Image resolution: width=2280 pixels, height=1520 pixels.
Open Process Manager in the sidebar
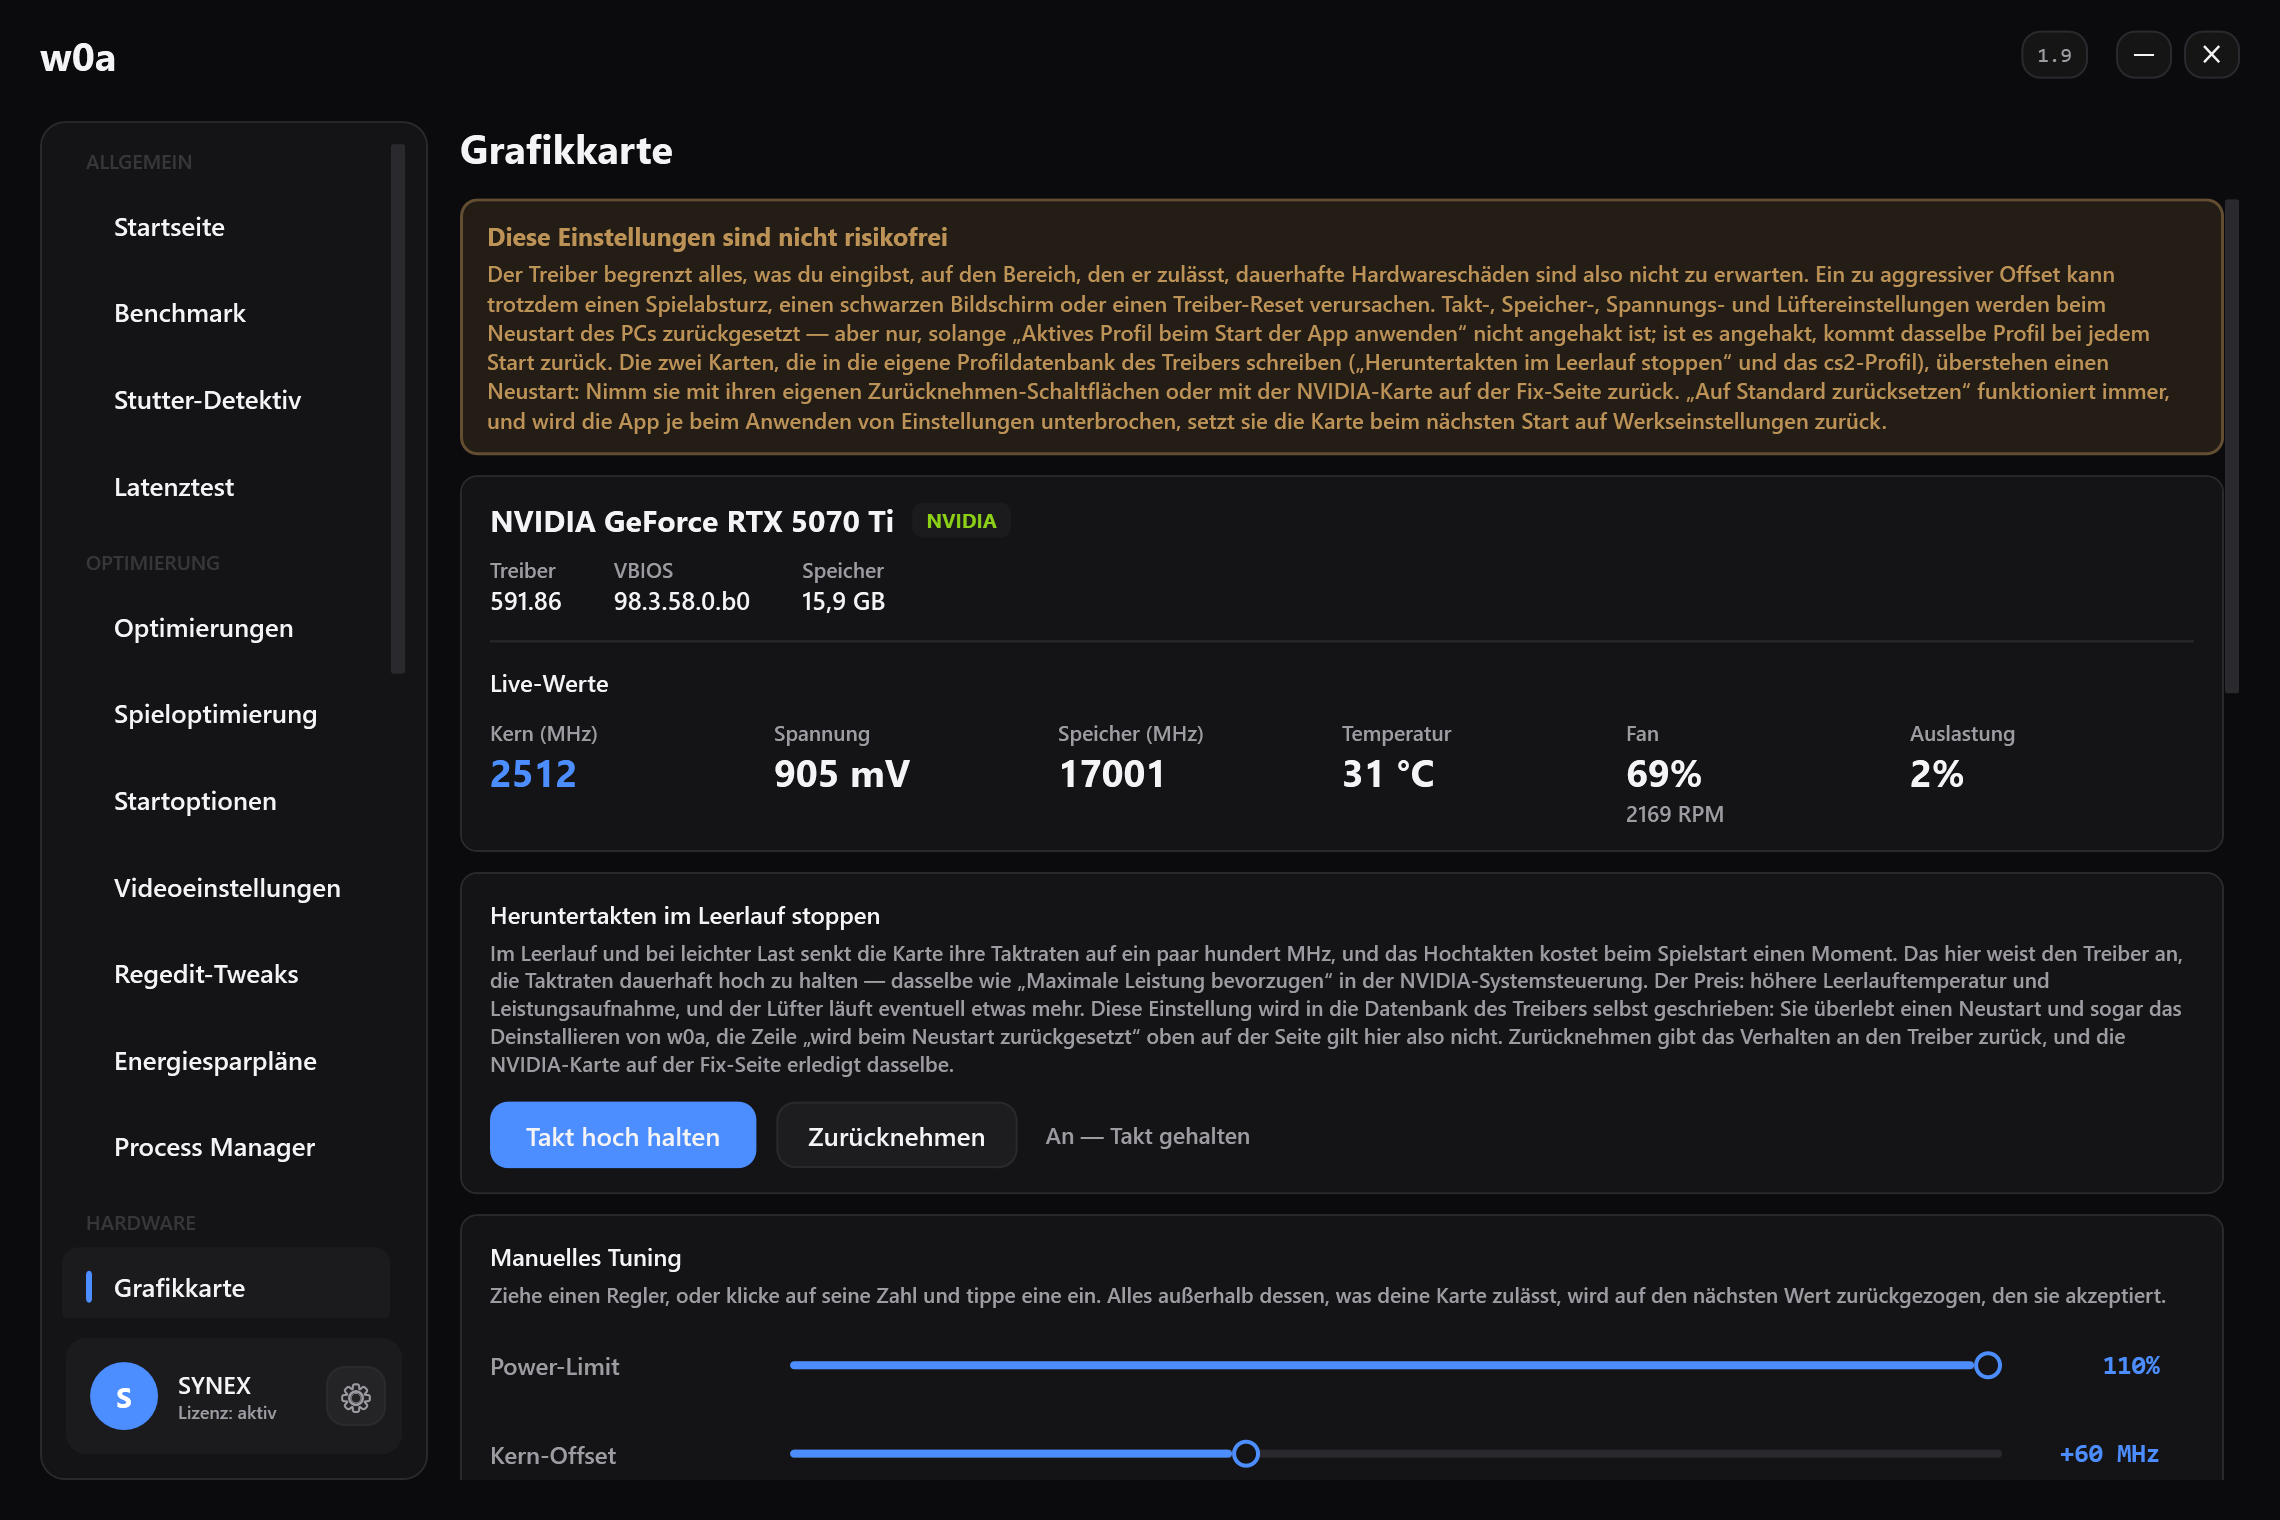tap(226, 1147)
